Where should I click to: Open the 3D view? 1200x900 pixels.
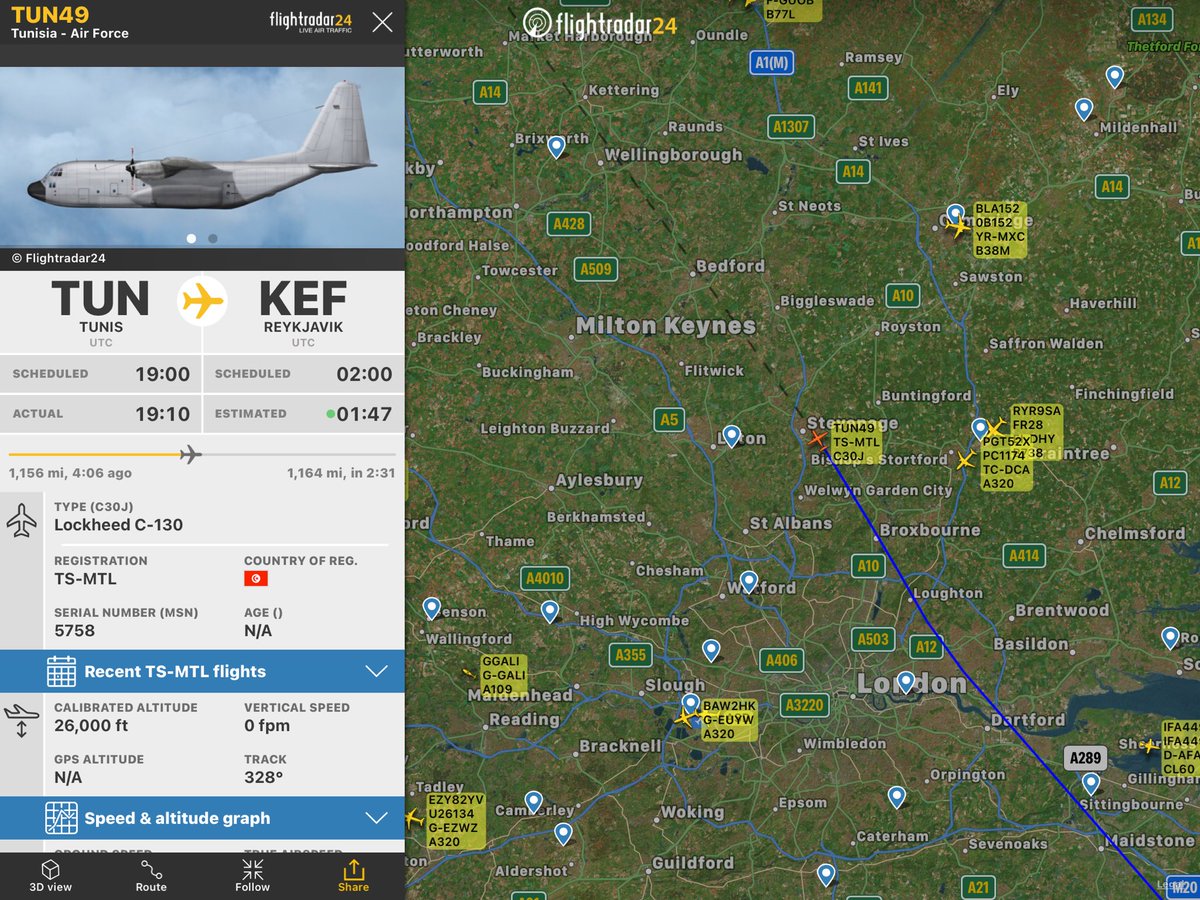point(50,875)
